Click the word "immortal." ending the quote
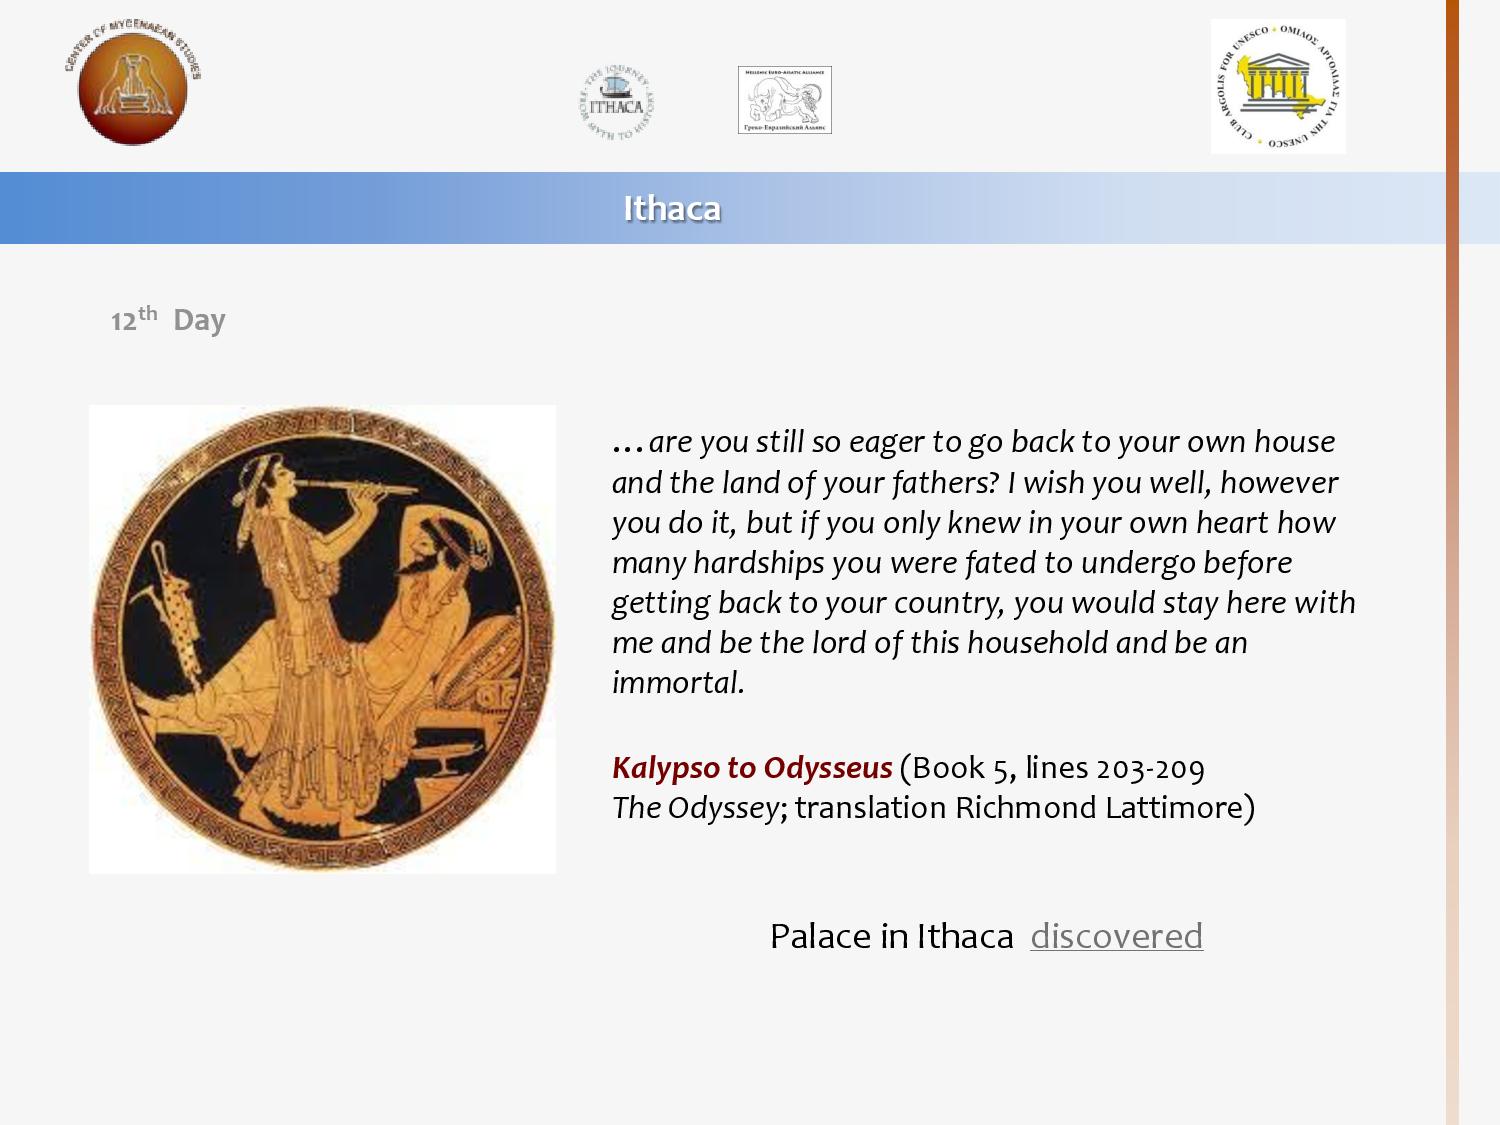Screen dimensions: 1500x1125 pos(678,683)
